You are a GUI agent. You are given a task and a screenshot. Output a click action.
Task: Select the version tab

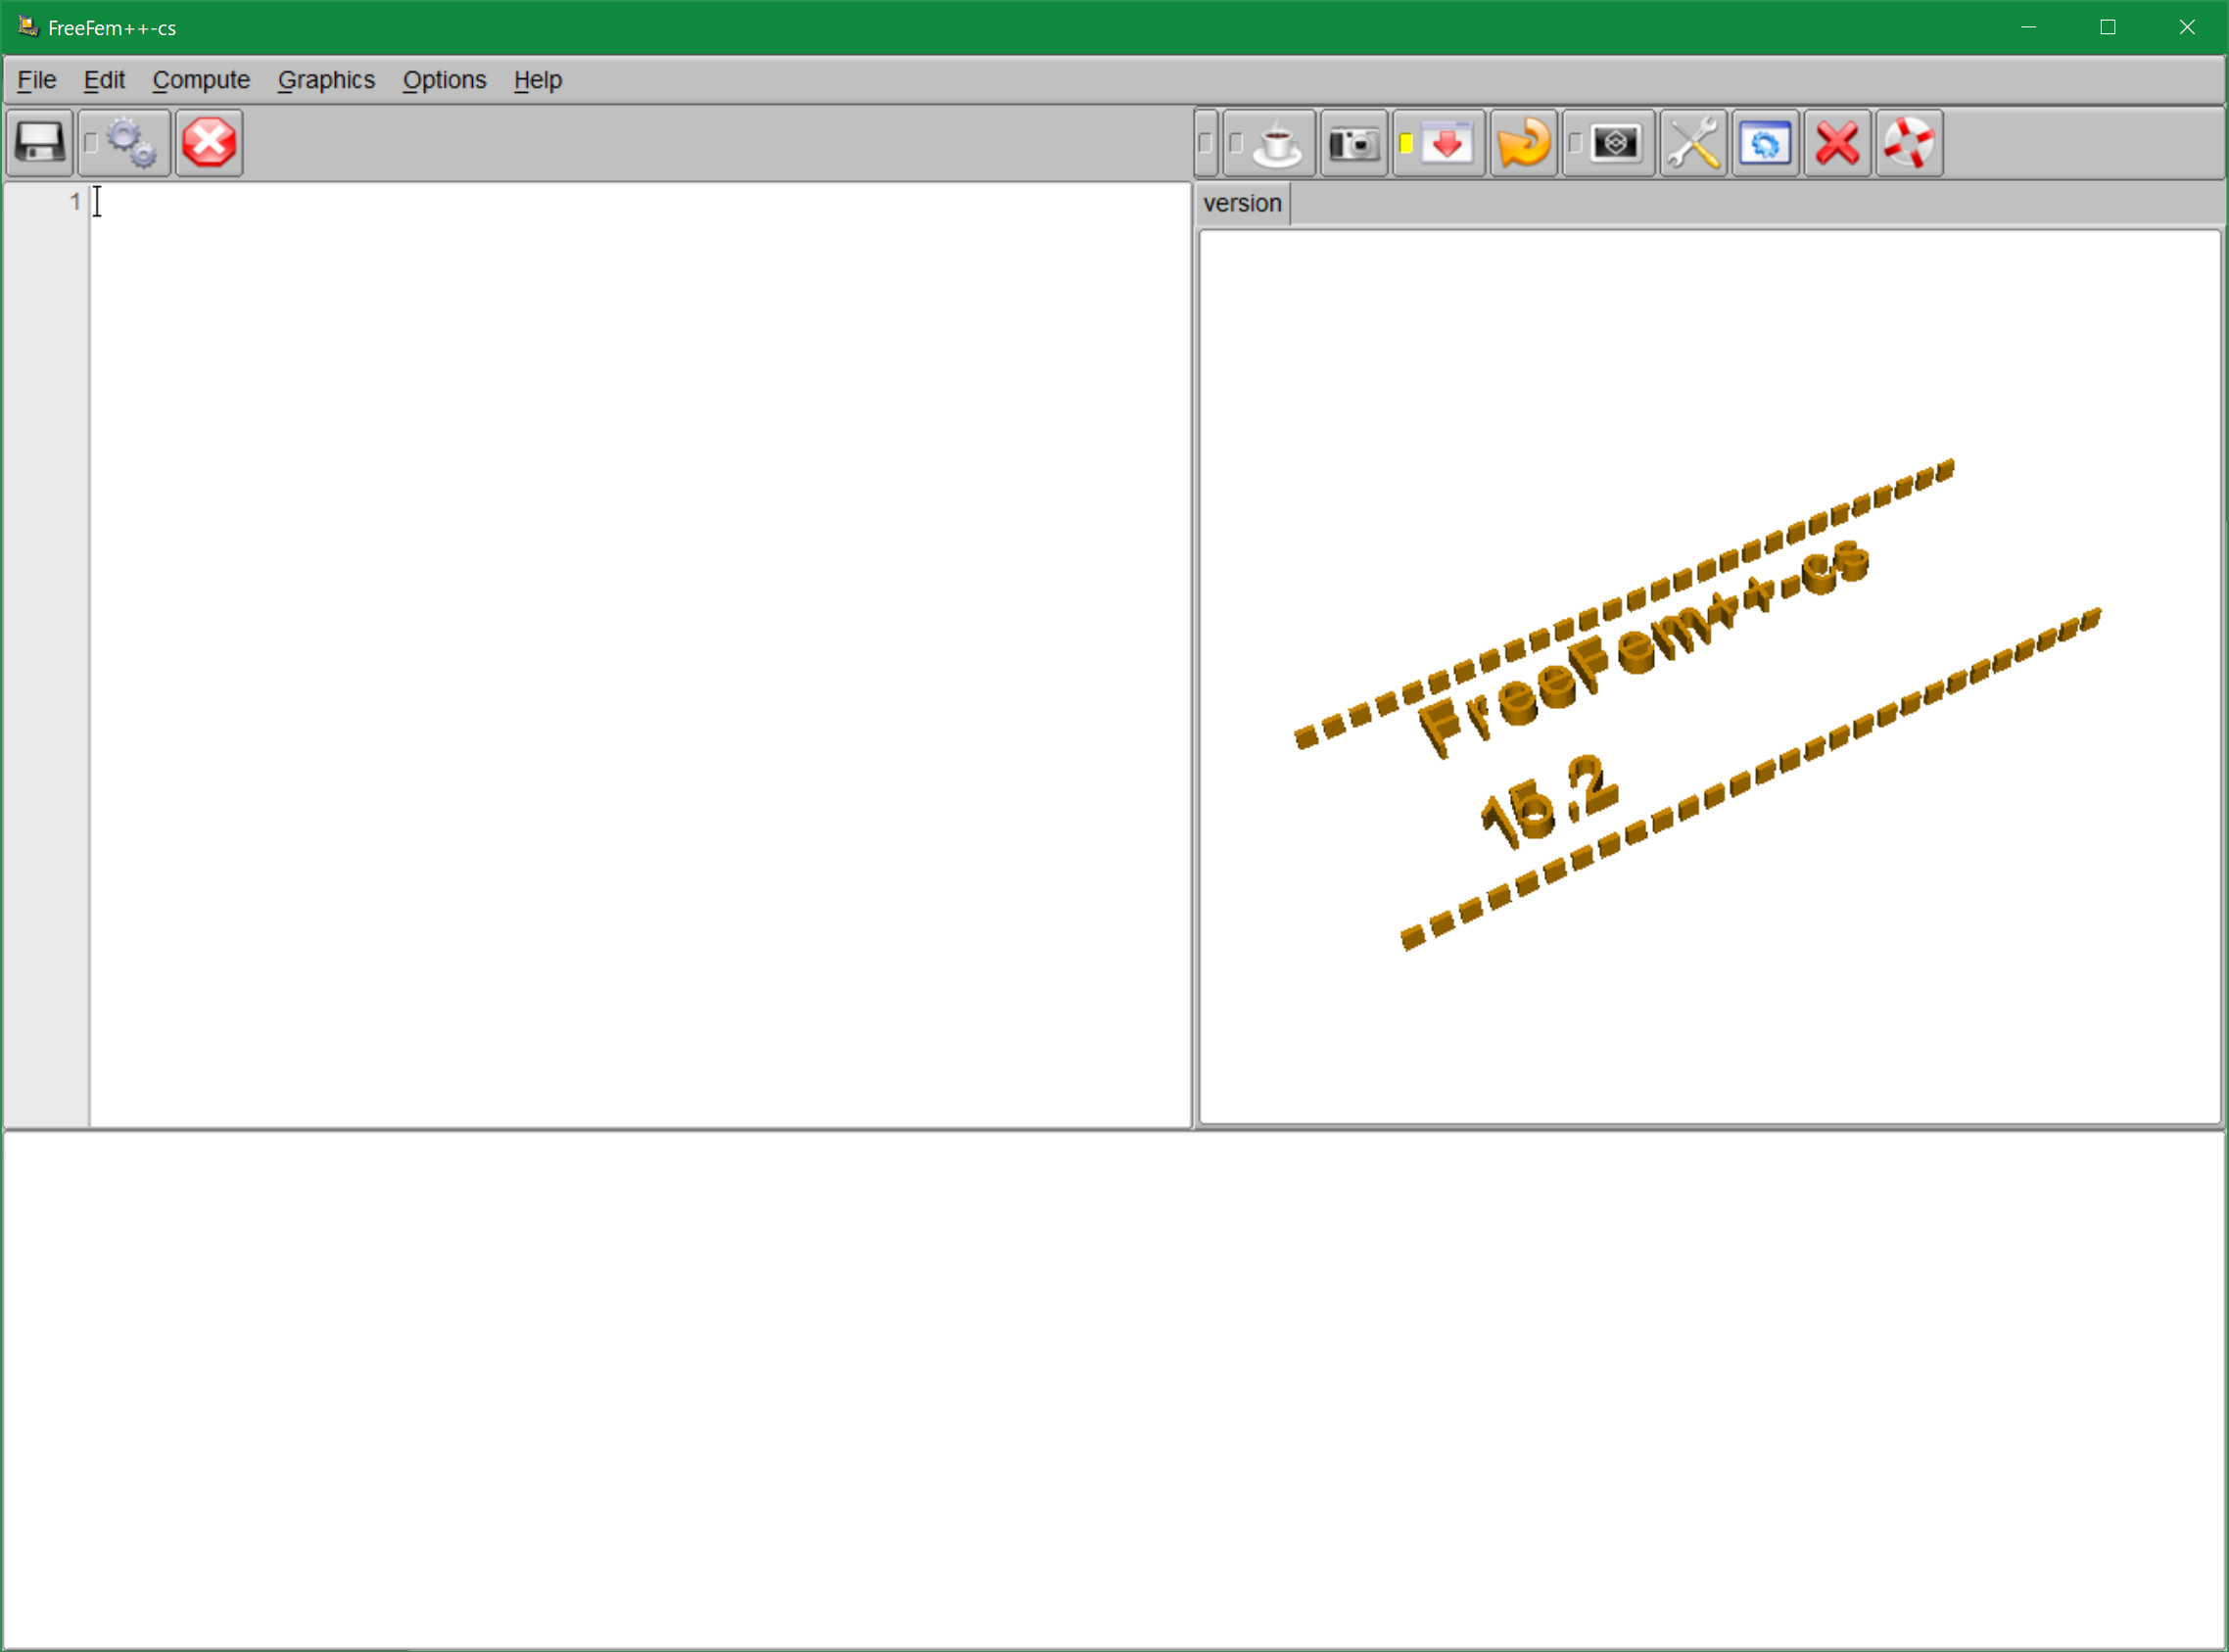tap(1241, 204)
